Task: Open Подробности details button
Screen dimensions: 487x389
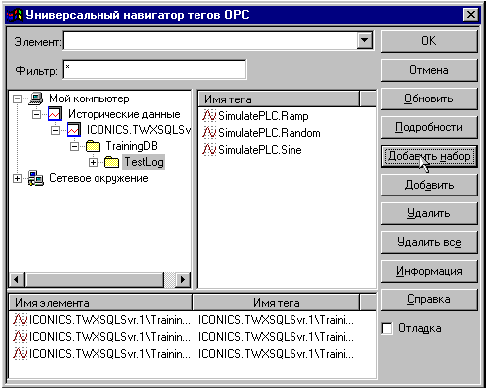Action: (429, 127)
